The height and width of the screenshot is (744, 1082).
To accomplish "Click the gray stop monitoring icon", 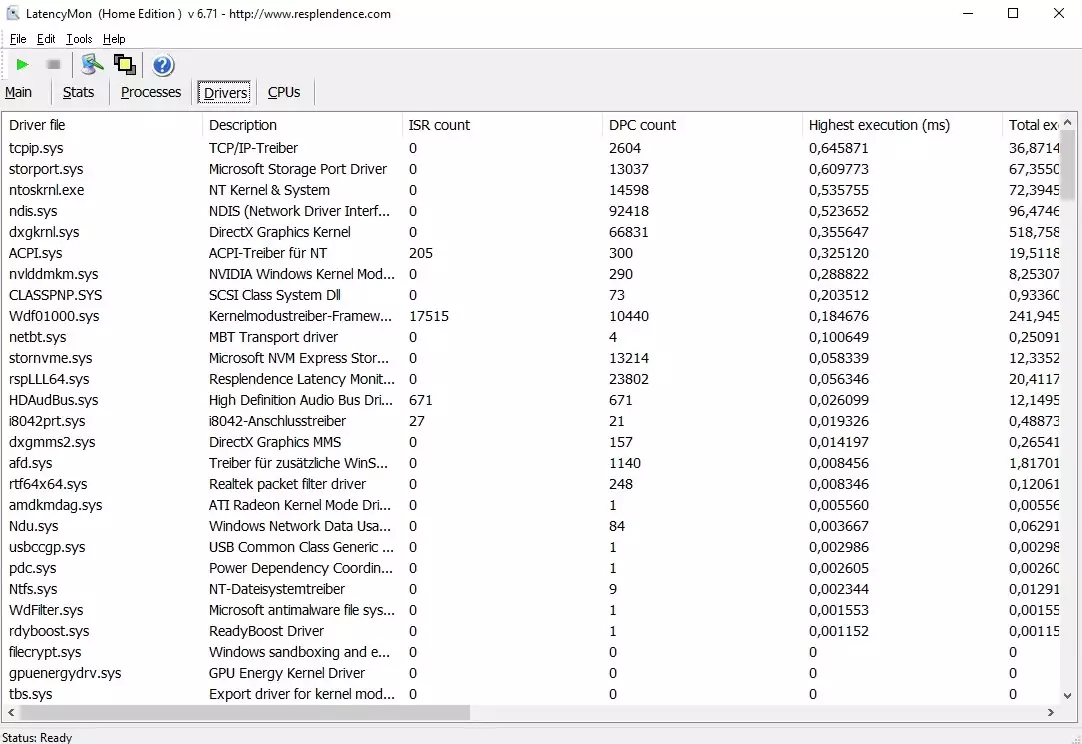I will 53,65.
